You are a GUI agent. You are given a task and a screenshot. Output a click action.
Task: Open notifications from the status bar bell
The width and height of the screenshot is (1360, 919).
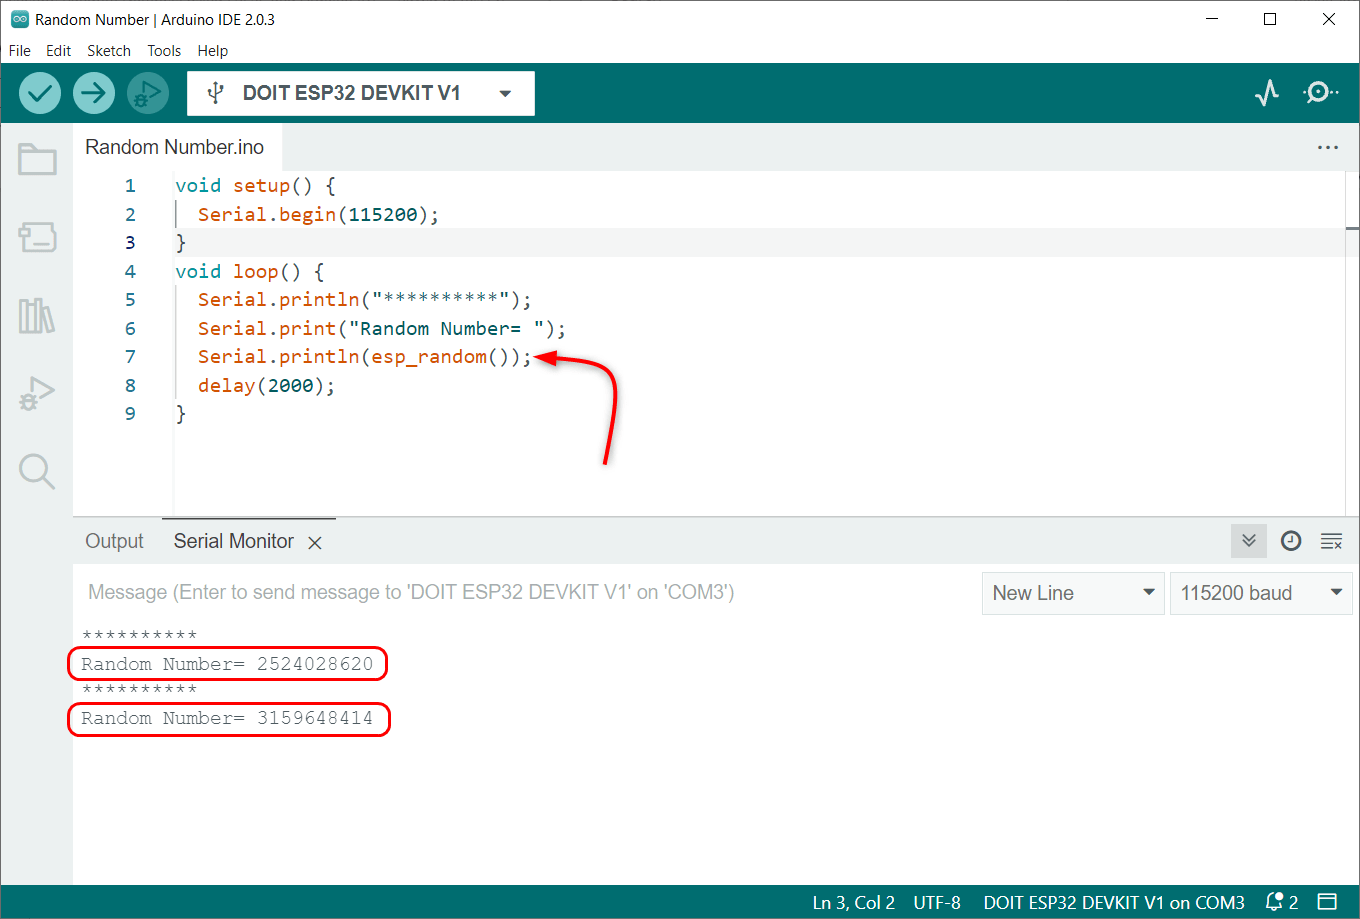coord(1272,901)
